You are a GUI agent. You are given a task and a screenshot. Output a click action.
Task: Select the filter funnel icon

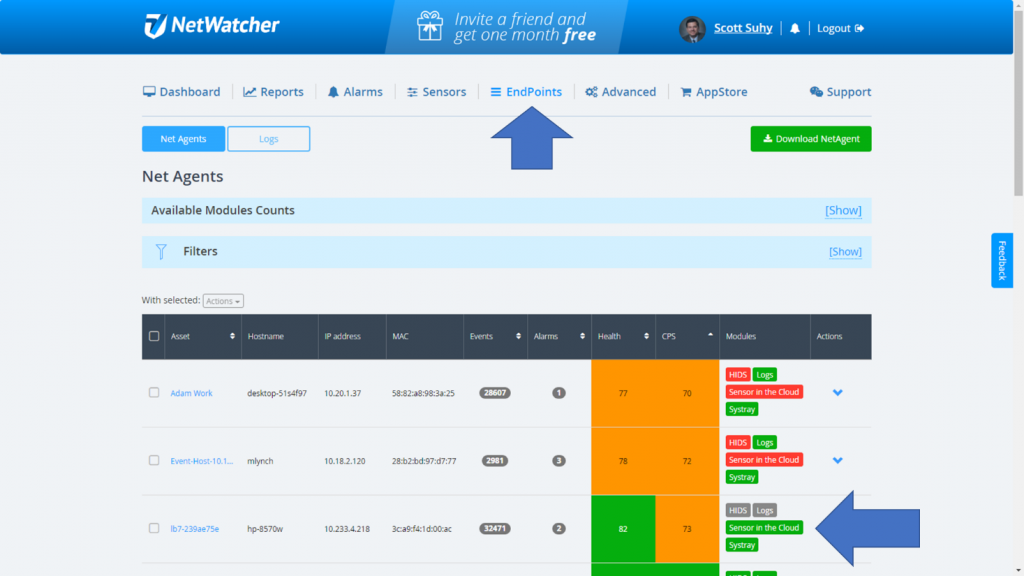tap(161, 251)
